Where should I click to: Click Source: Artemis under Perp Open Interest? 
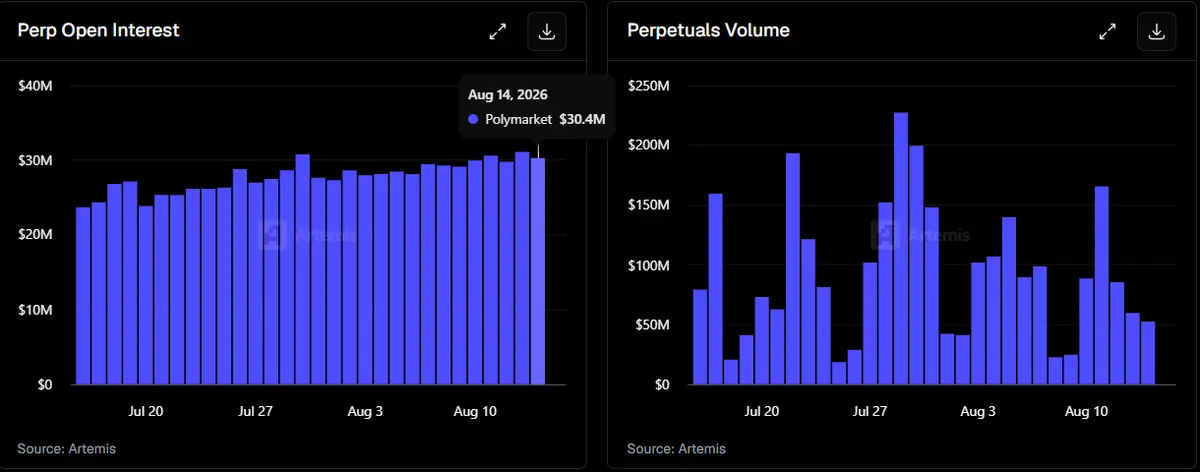tap(66, 449)
